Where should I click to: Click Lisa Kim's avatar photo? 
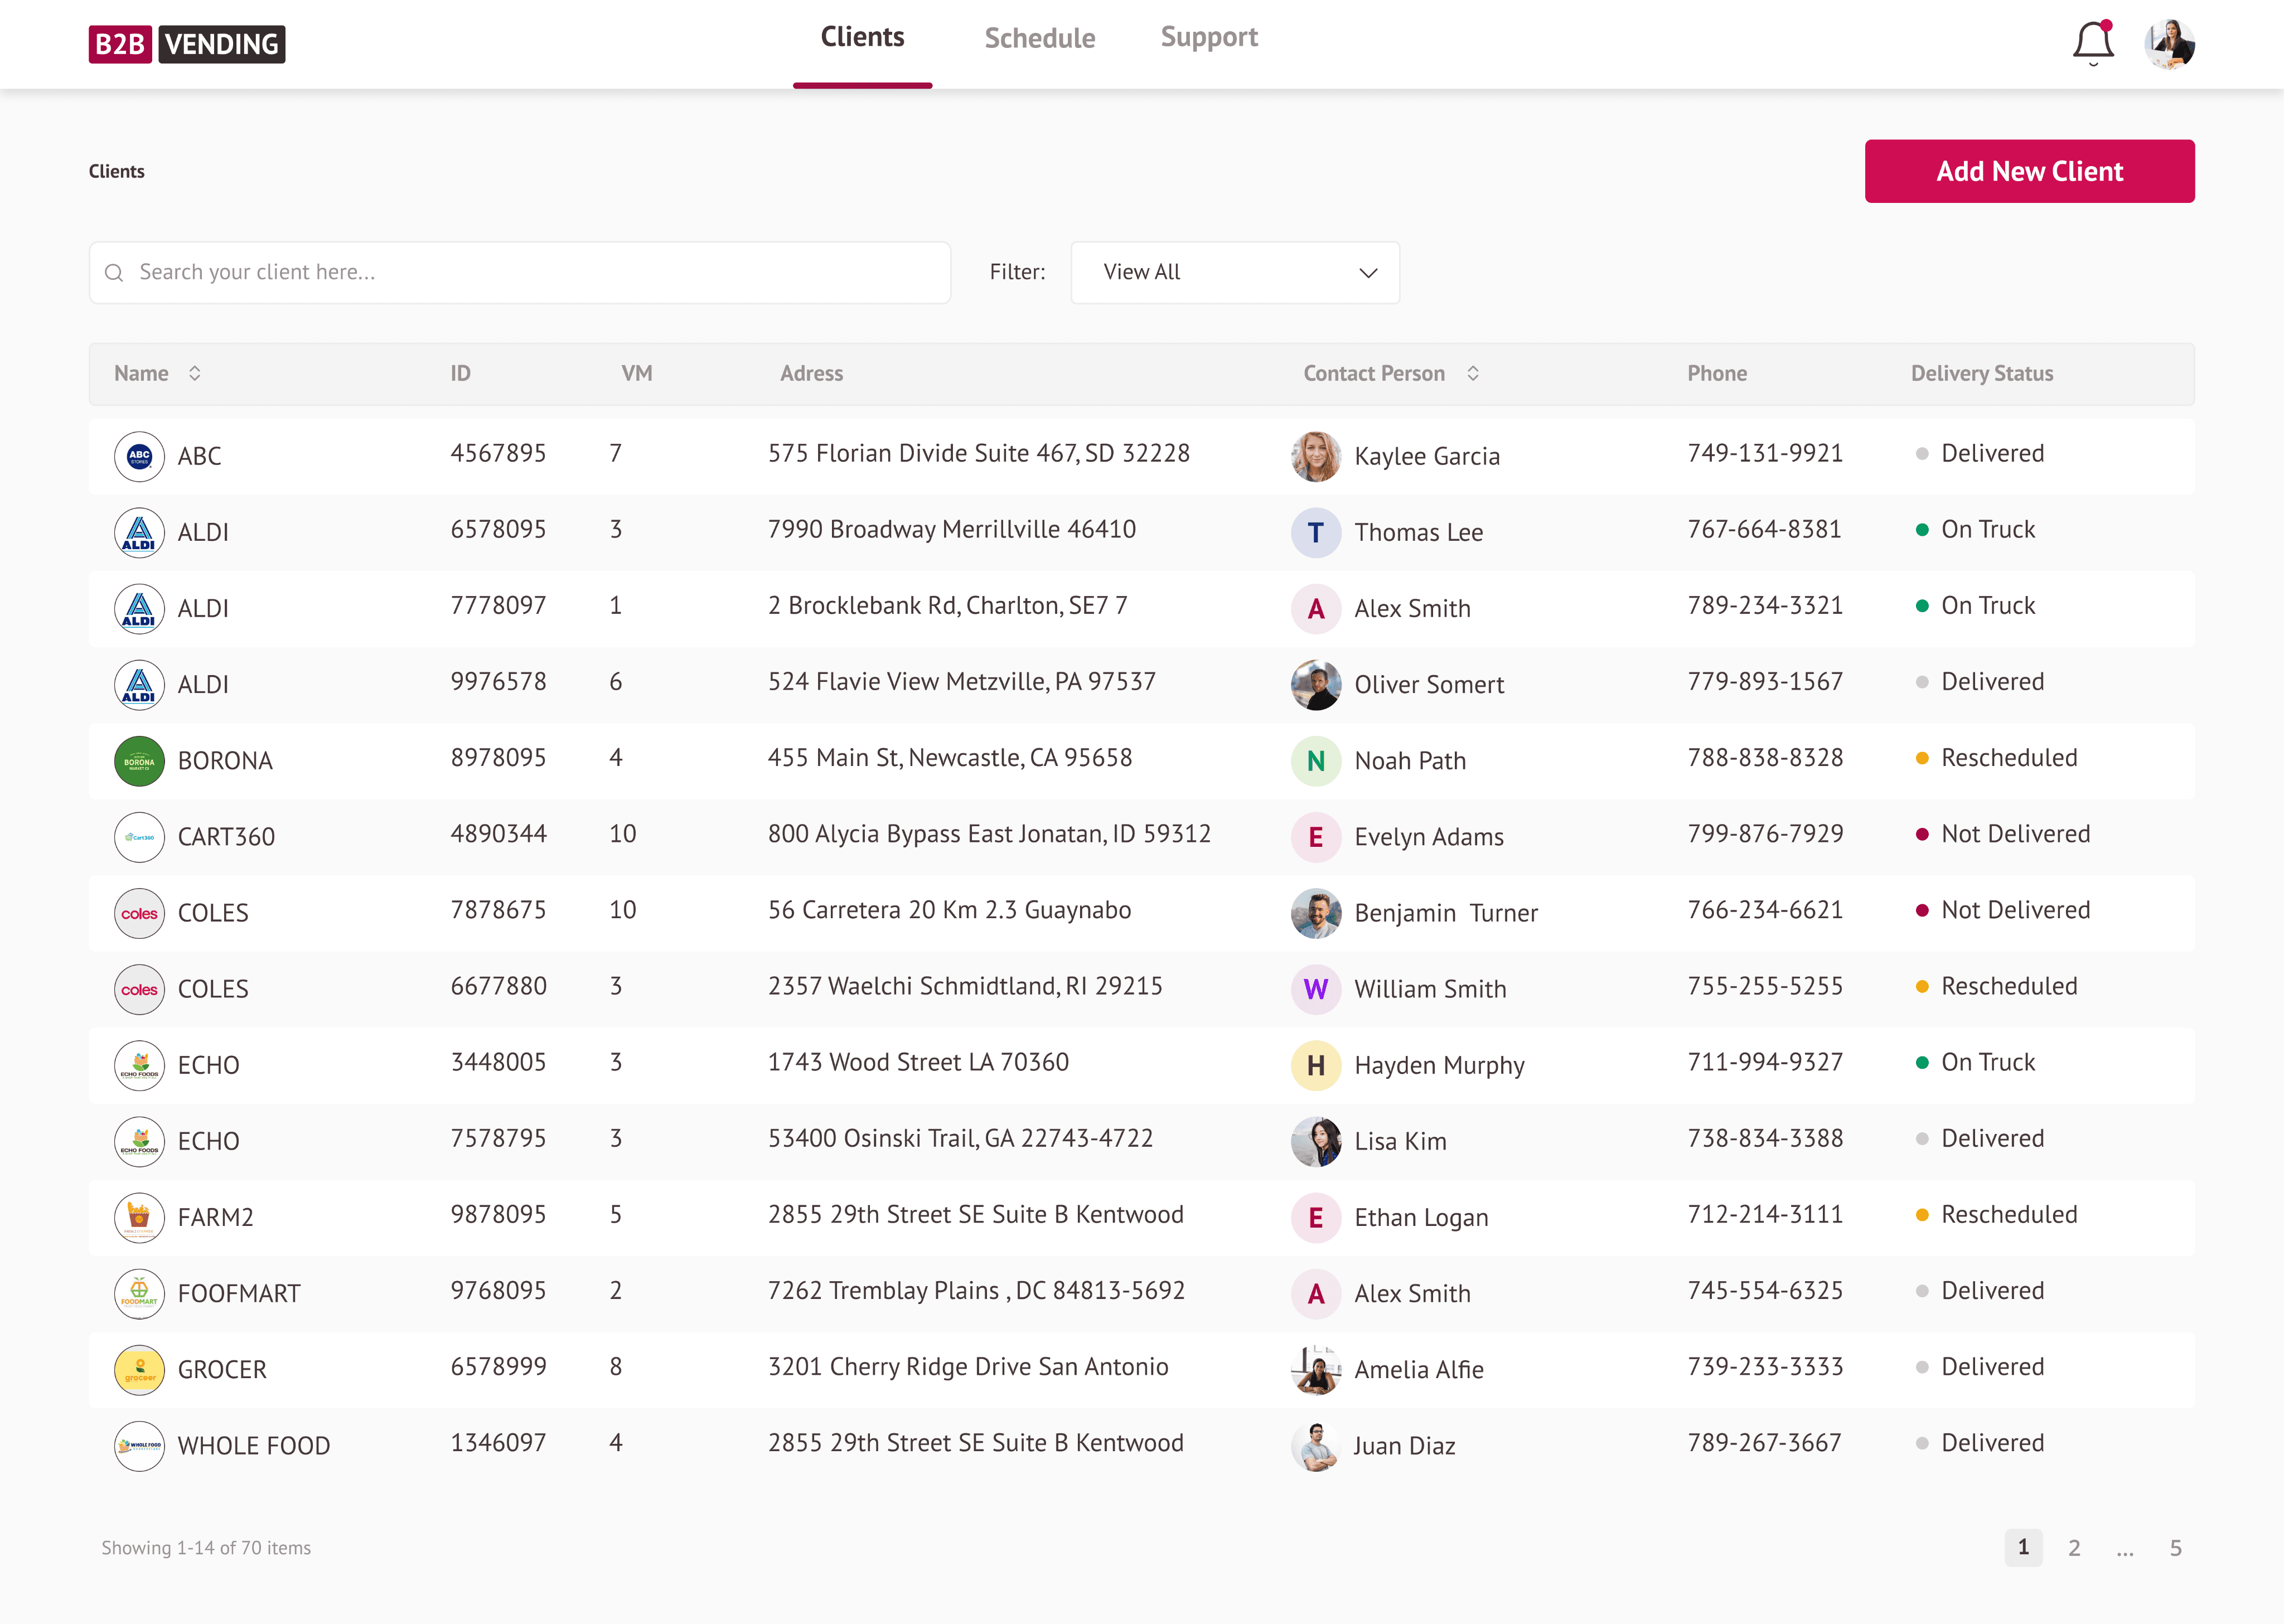coord(1316,1141)
